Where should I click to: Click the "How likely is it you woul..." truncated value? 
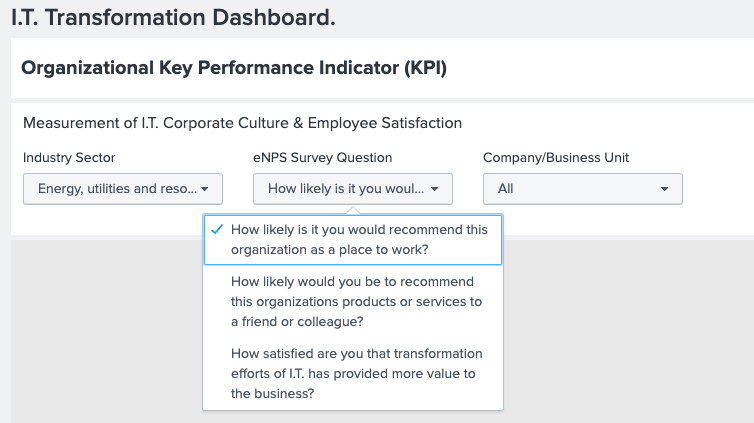pos(346,188)
